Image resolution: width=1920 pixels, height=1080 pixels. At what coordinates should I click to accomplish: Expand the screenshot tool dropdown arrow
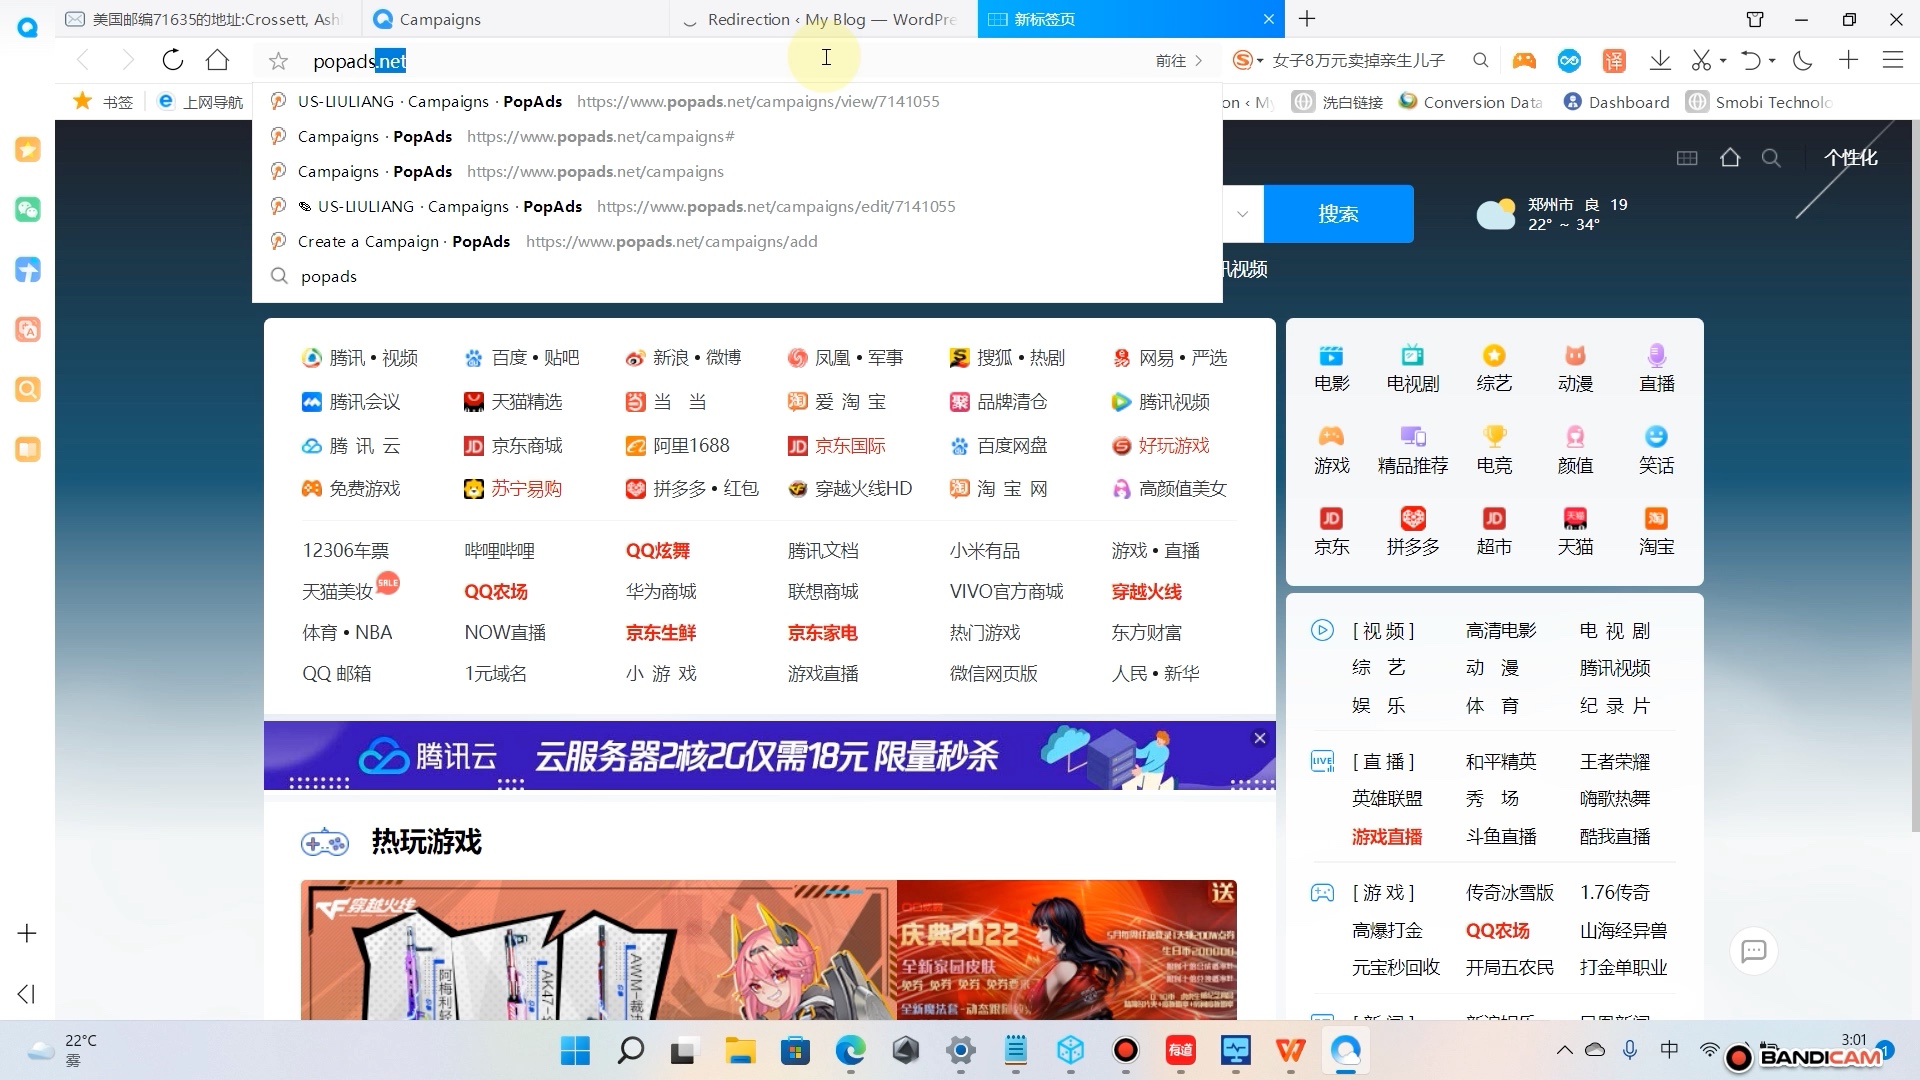[1722, 61]
